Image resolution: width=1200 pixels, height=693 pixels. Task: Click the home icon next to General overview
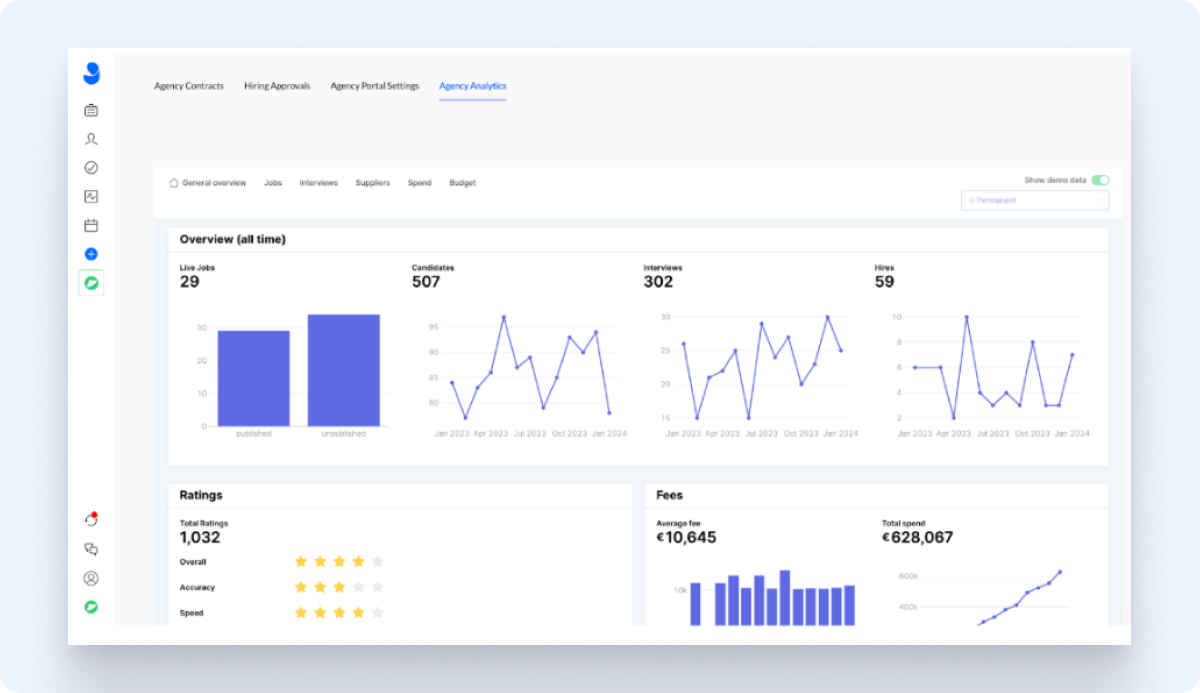click(174, 182)
